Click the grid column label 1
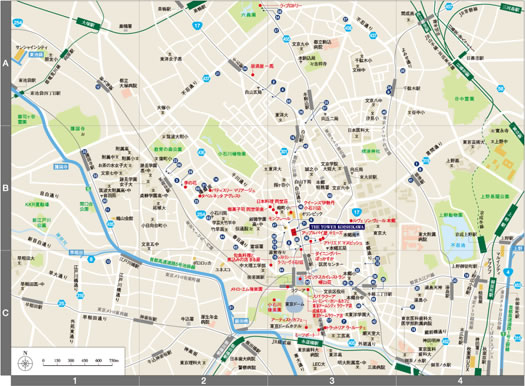This screenshot has height=386, width=525. [75, 381]
